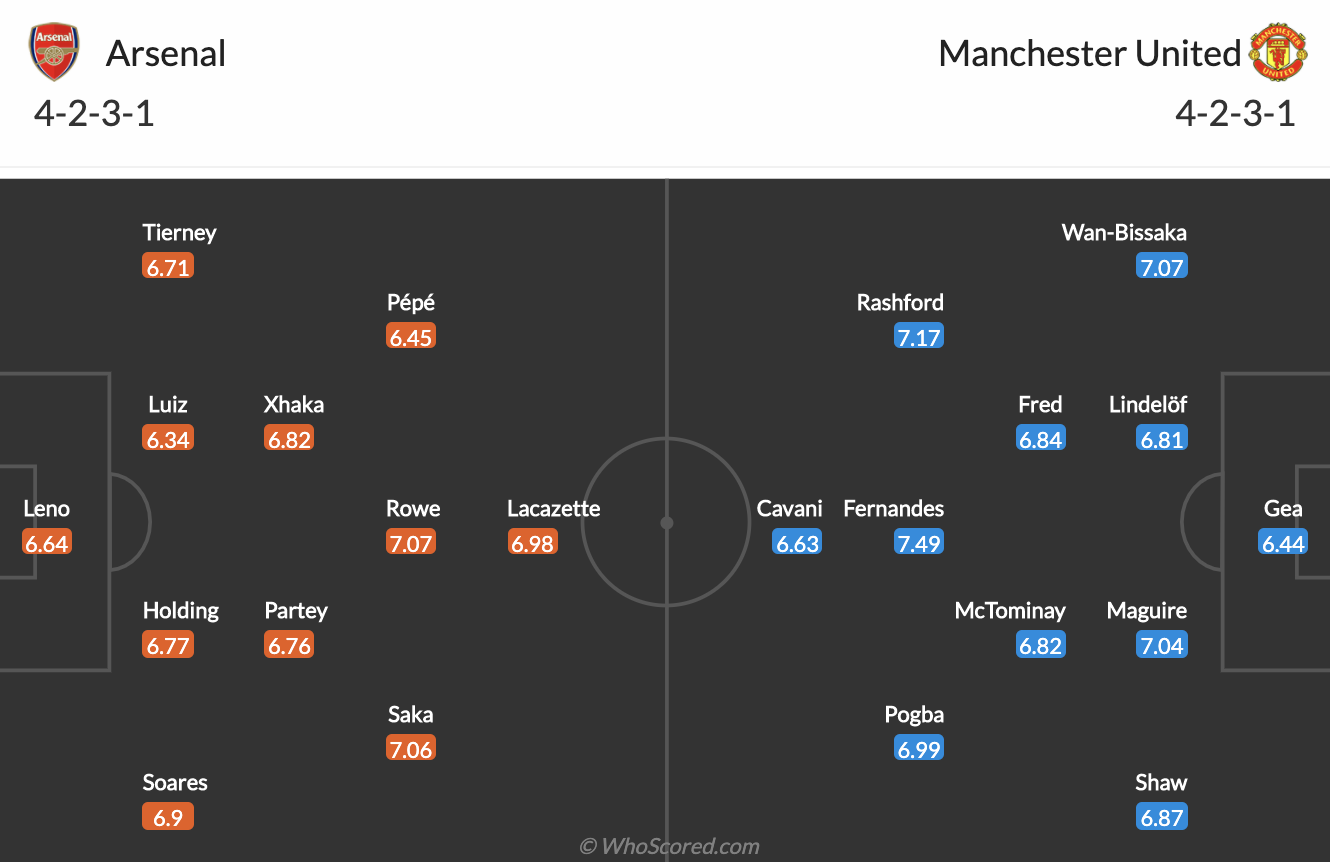This screenshot has width=1330, height=862.
Task: Click the Wan-Bissaka player name
Action: point(1124,233)
